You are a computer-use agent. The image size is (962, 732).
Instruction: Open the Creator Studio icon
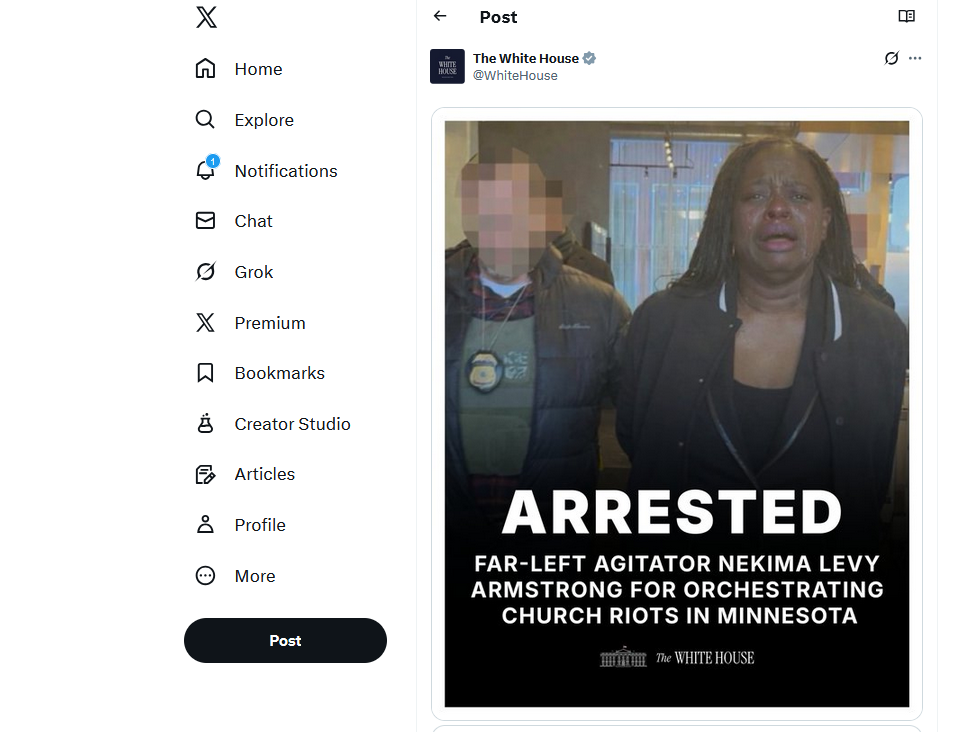coord(206,423)
